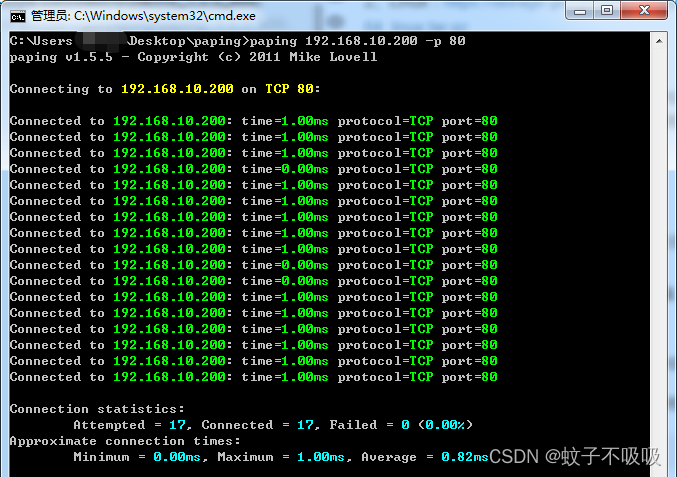Viewport: 677px width, 477px height.
Task: Maximize the cmd.exe window
Action: coord(607,11)
